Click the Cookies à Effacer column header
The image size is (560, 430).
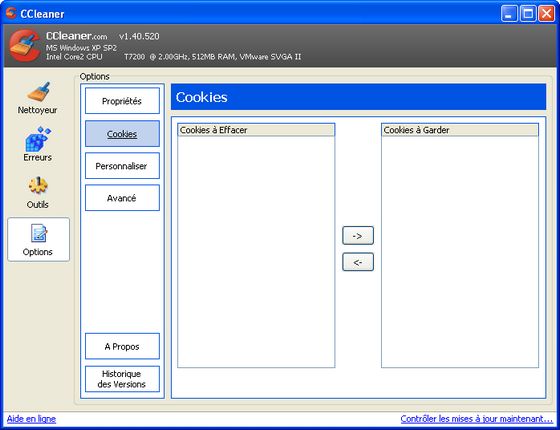256,130
